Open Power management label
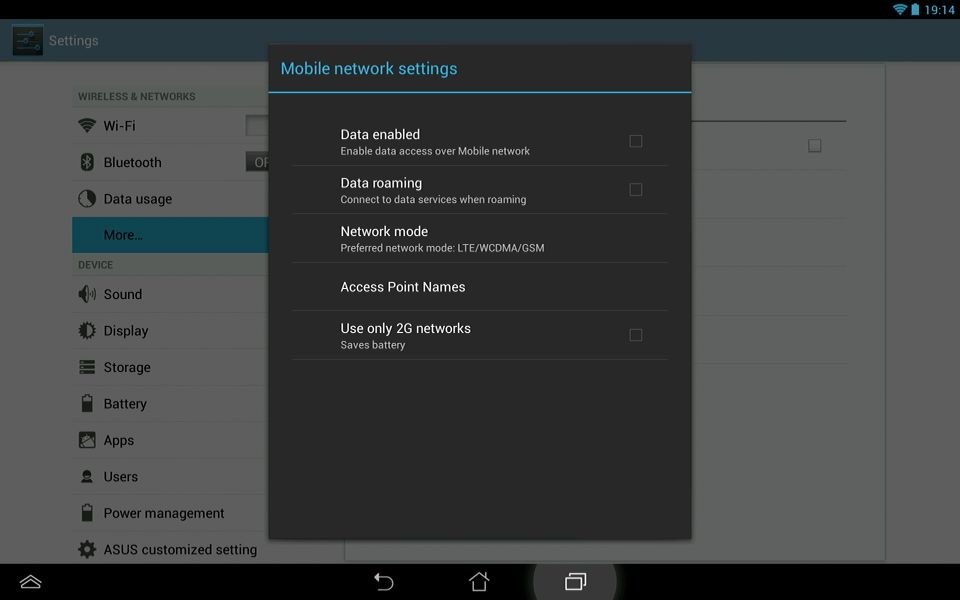This screenshot has width=960, height=600. pyautogui.click(x=163, y=513)
